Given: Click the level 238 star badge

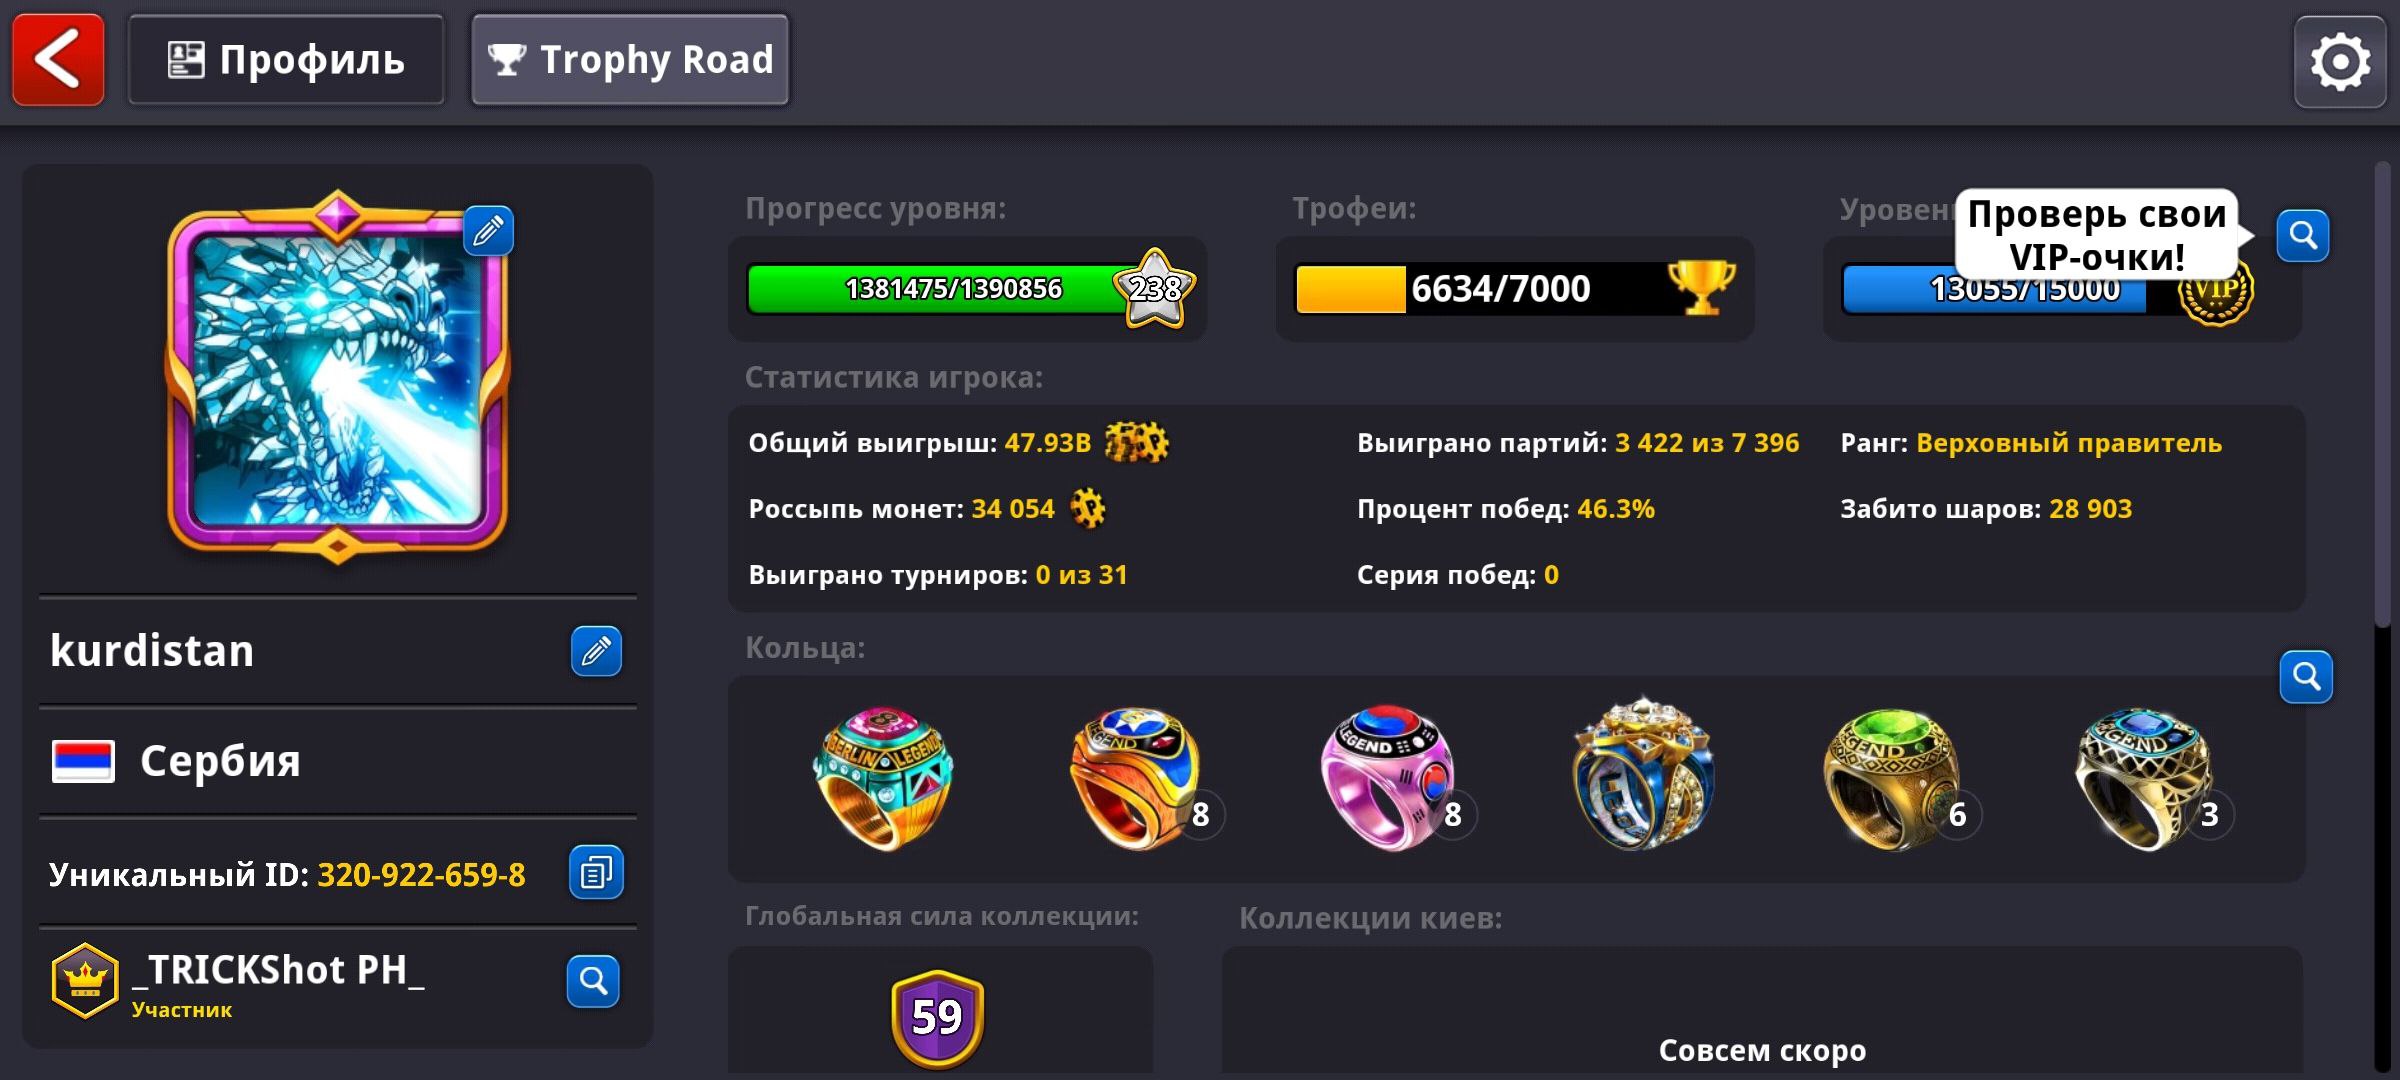Looking at the screenshot, I should [x=1155, y=289].
